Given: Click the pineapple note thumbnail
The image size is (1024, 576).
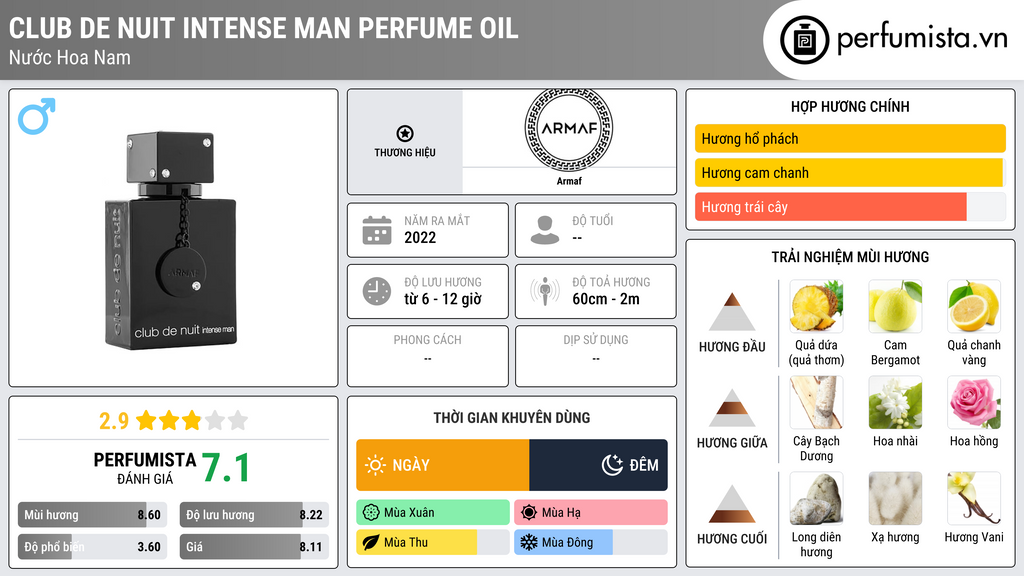Looking at the screenshot, I should (x=816, y=307).
